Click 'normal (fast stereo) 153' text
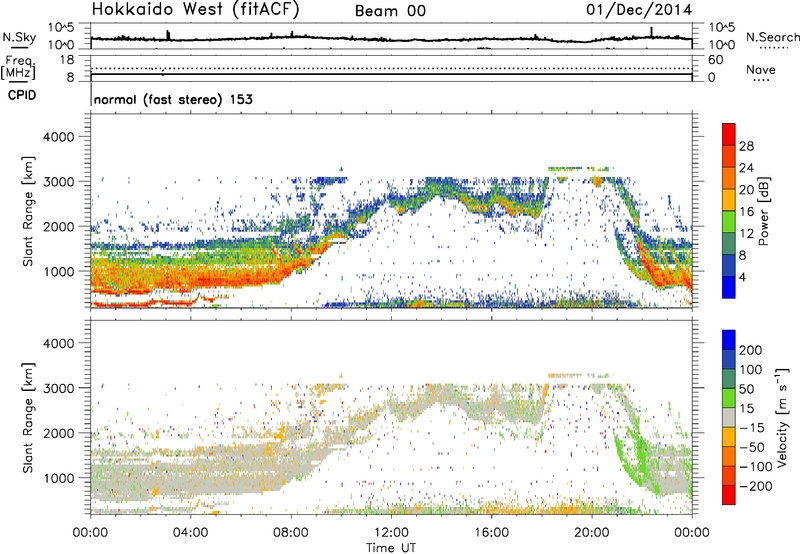This screenshot has height=554, width=800. [x=173, y=99]
